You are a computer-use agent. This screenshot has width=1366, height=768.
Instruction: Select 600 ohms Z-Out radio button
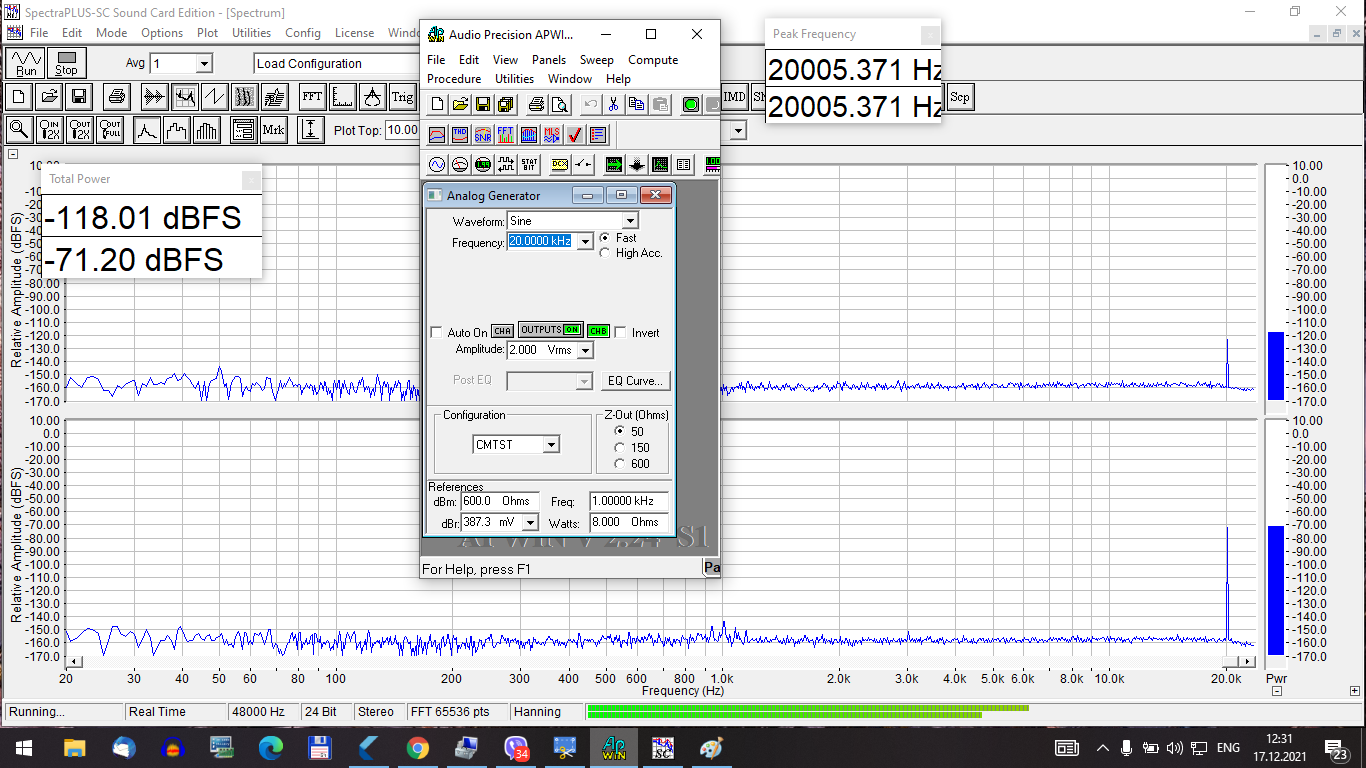620,464
